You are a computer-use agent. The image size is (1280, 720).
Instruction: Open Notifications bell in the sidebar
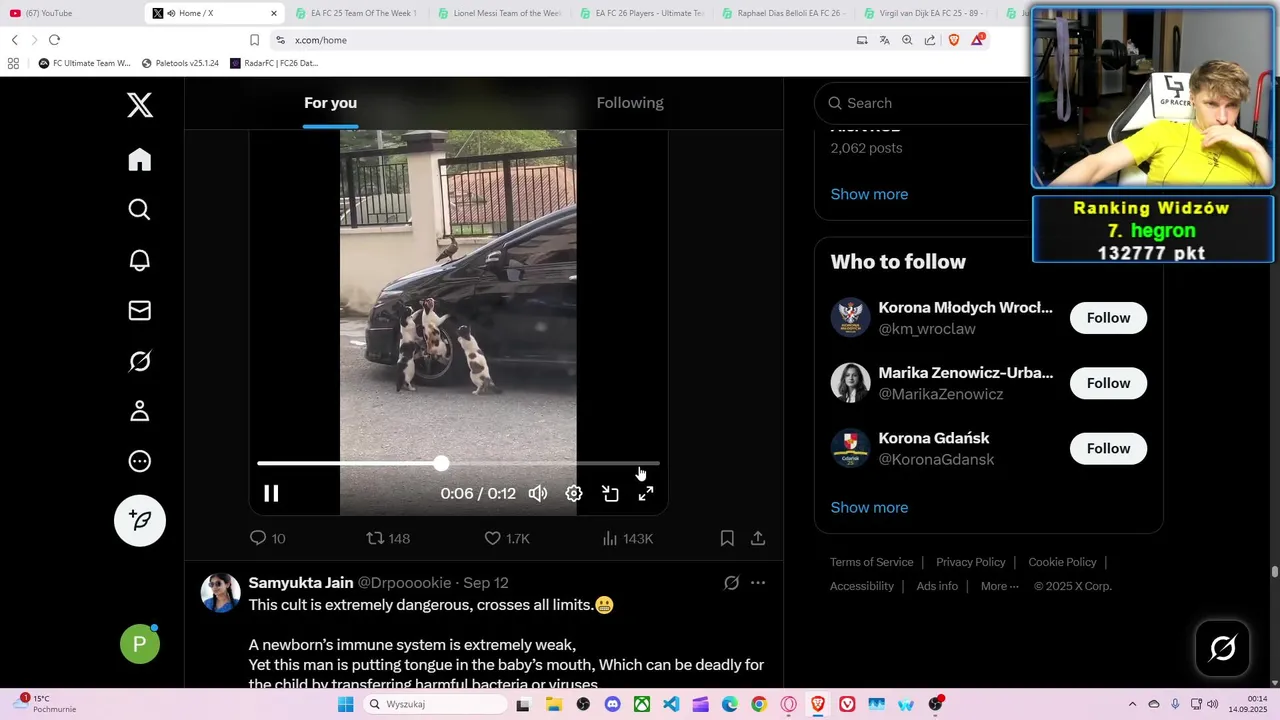(x=140, y=260)
